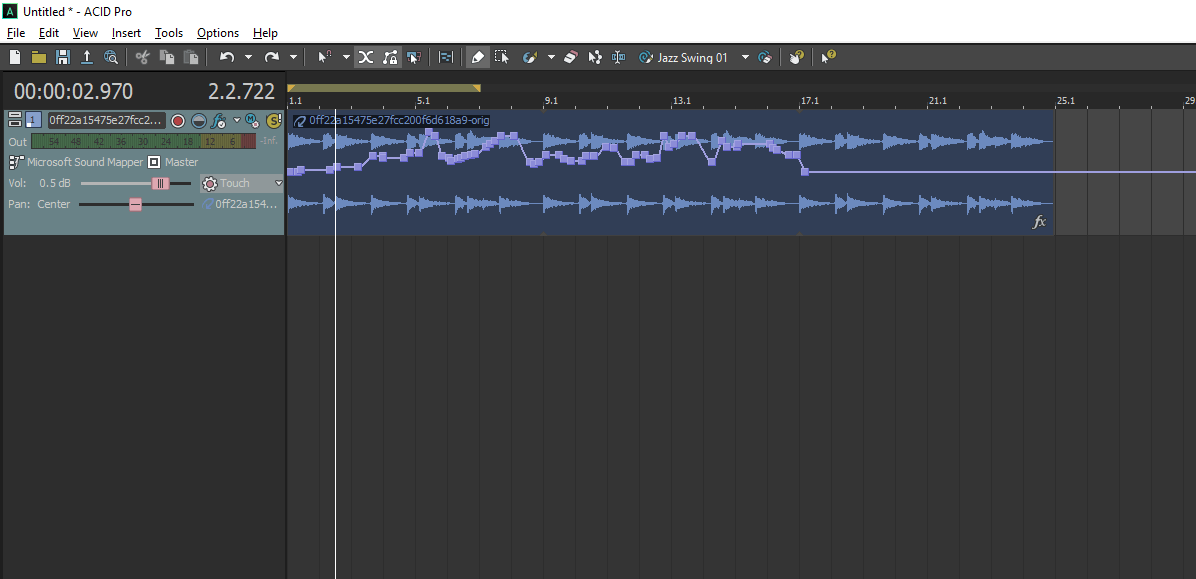The height and width of the screenshot is (579, 1196).
Task: Click the Master bus assignment button
Action: pos(154,162)
